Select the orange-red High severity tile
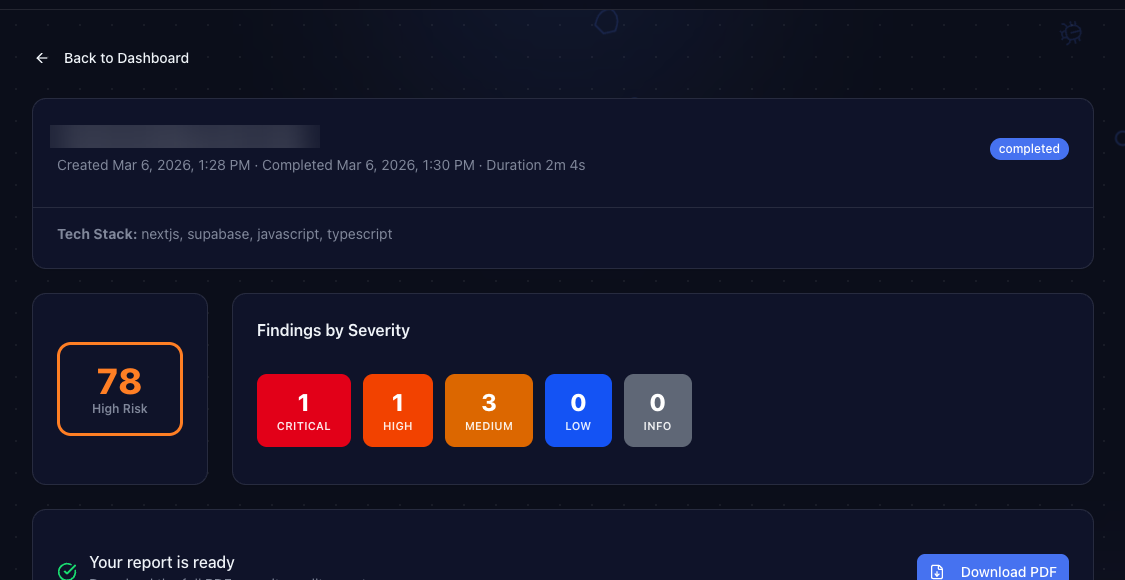Screen dimensions: 1125x580 (x=397, y=410)
